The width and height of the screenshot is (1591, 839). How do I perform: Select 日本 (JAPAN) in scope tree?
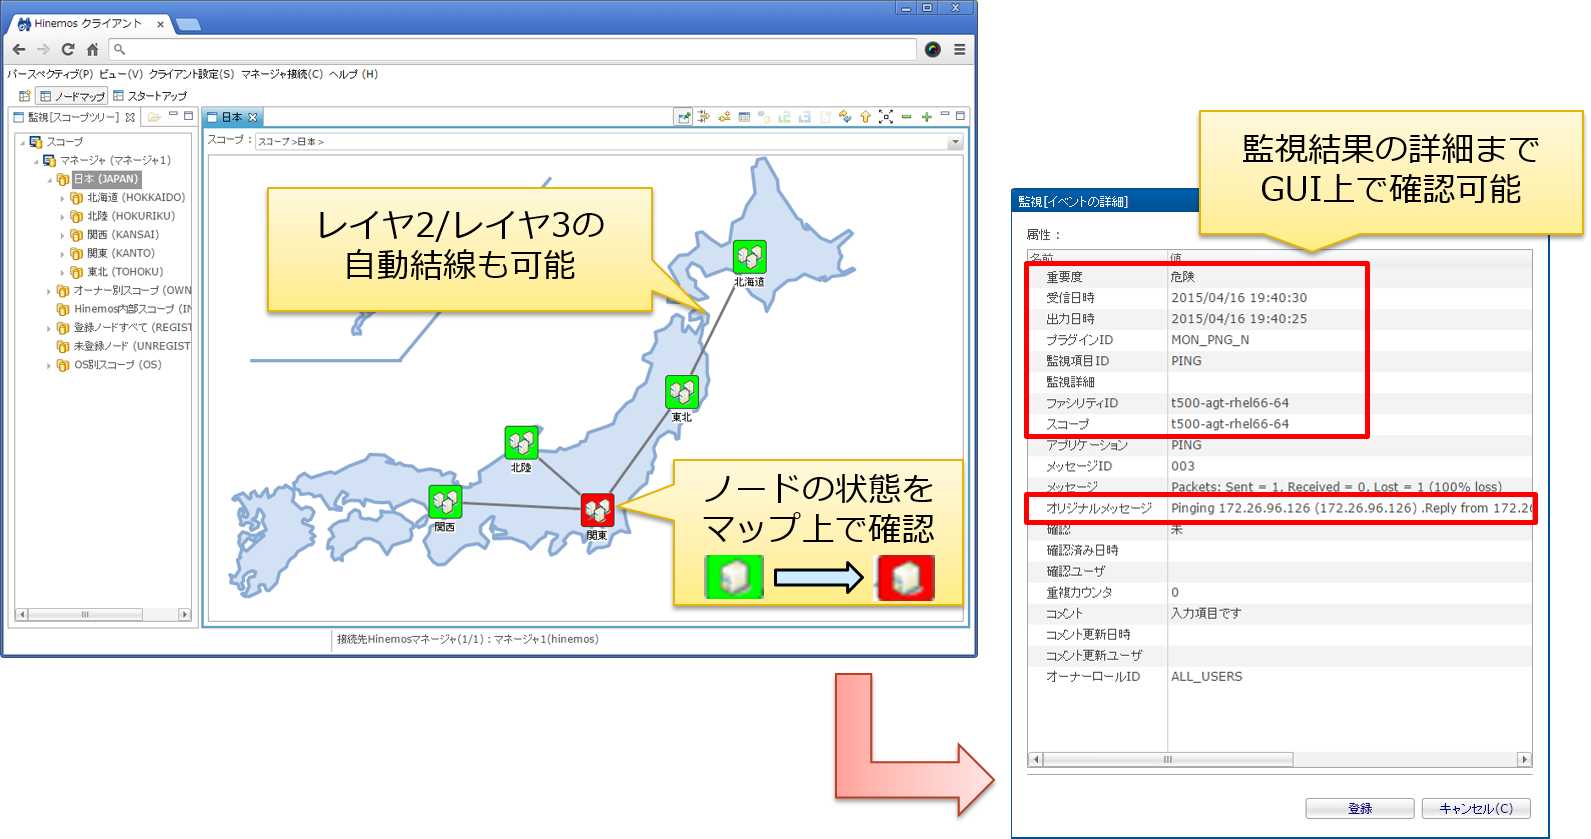(106, 179)
